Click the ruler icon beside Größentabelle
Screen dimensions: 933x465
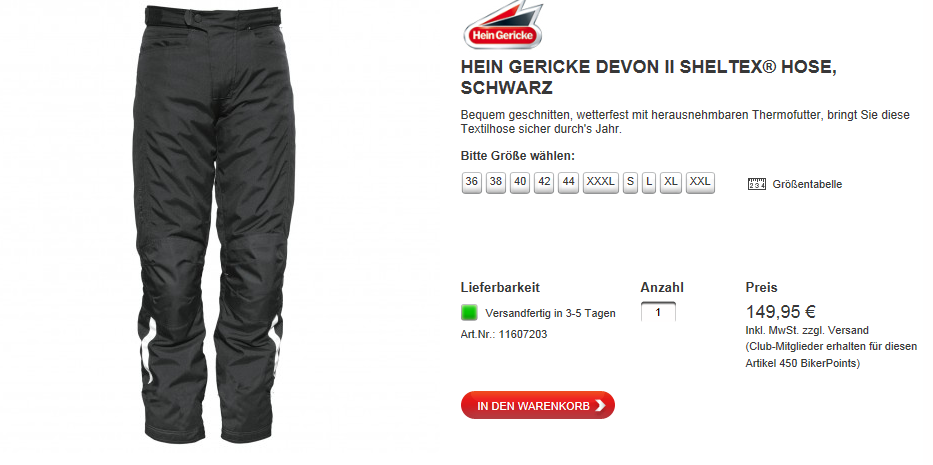756,185
